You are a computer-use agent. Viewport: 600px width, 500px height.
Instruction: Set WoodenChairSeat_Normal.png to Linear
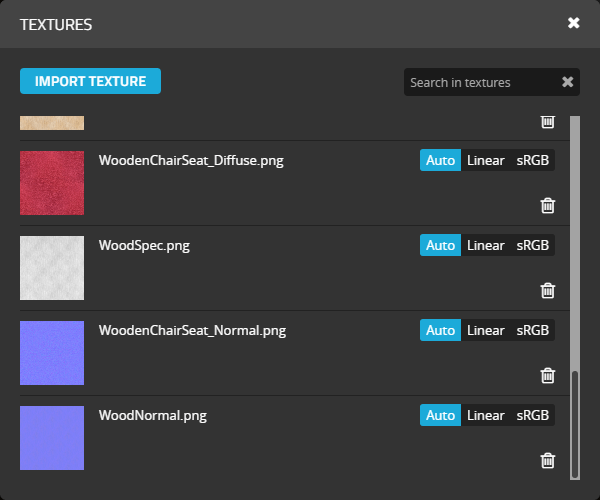point(486,331)
